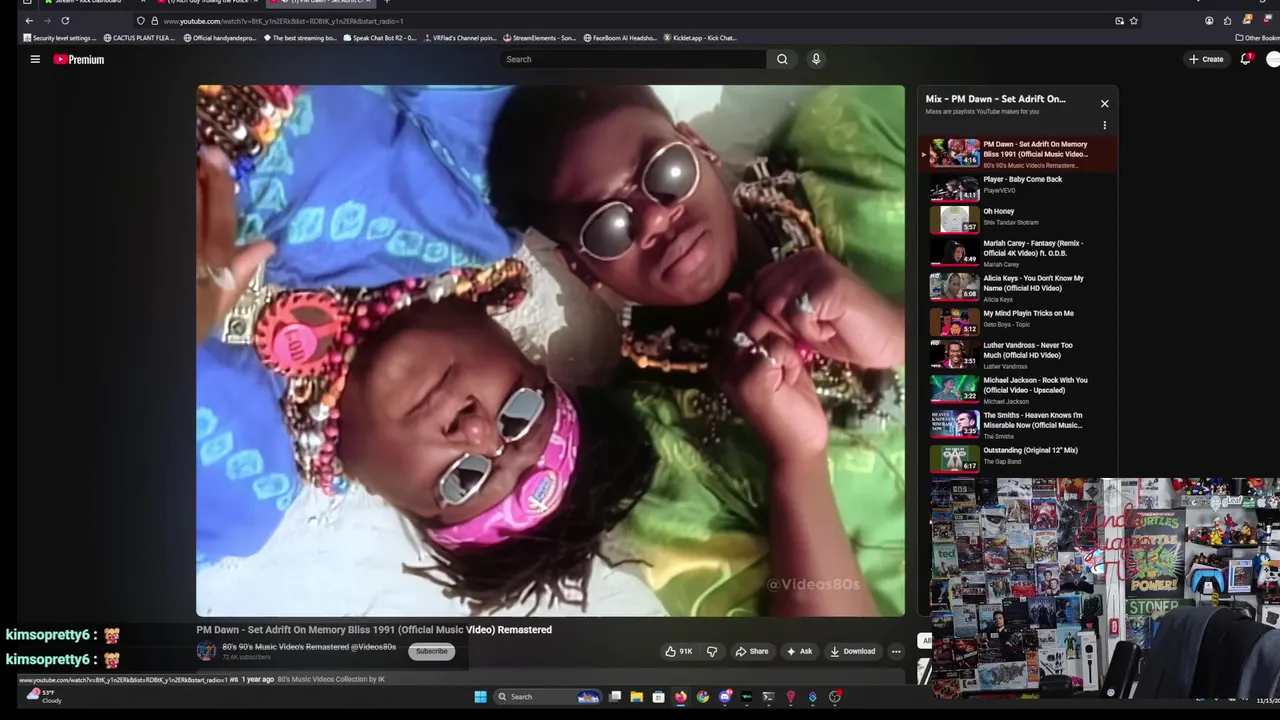1280x720 pixels.
Task: Click the main video player
Action: click(551, 350)
